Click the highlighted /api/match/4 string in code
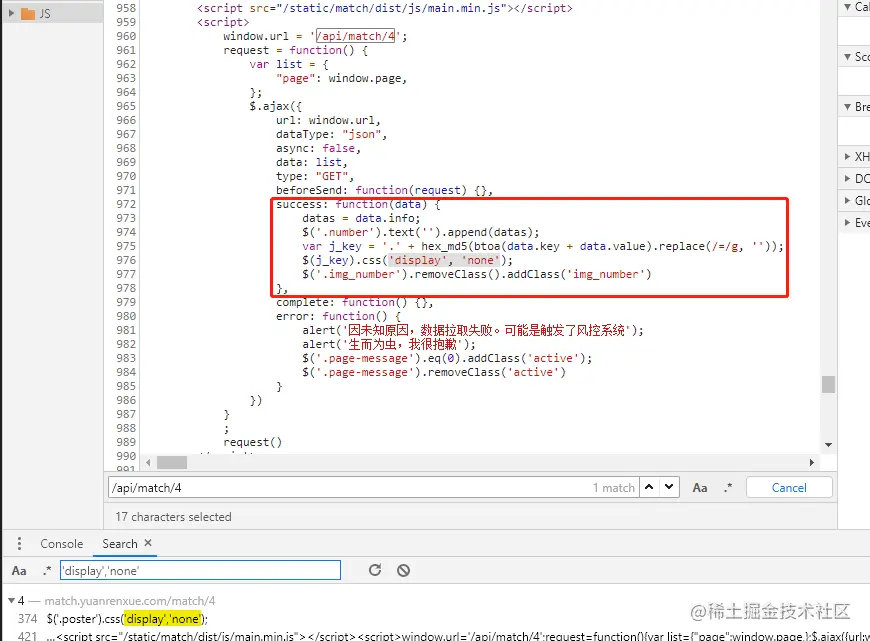This screenshot has height=641, width=870. click(x=356, y=36)
